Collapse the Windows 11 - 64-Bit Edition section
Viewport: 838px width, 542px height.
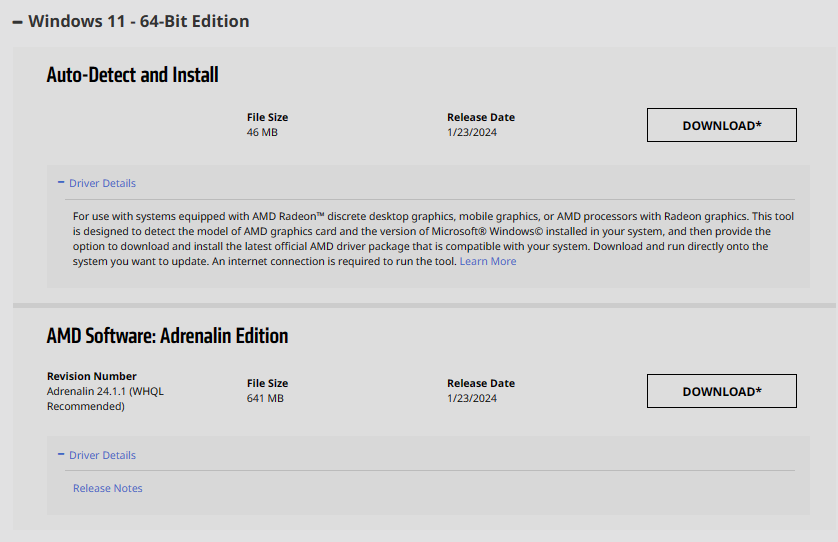click(131, 21)
